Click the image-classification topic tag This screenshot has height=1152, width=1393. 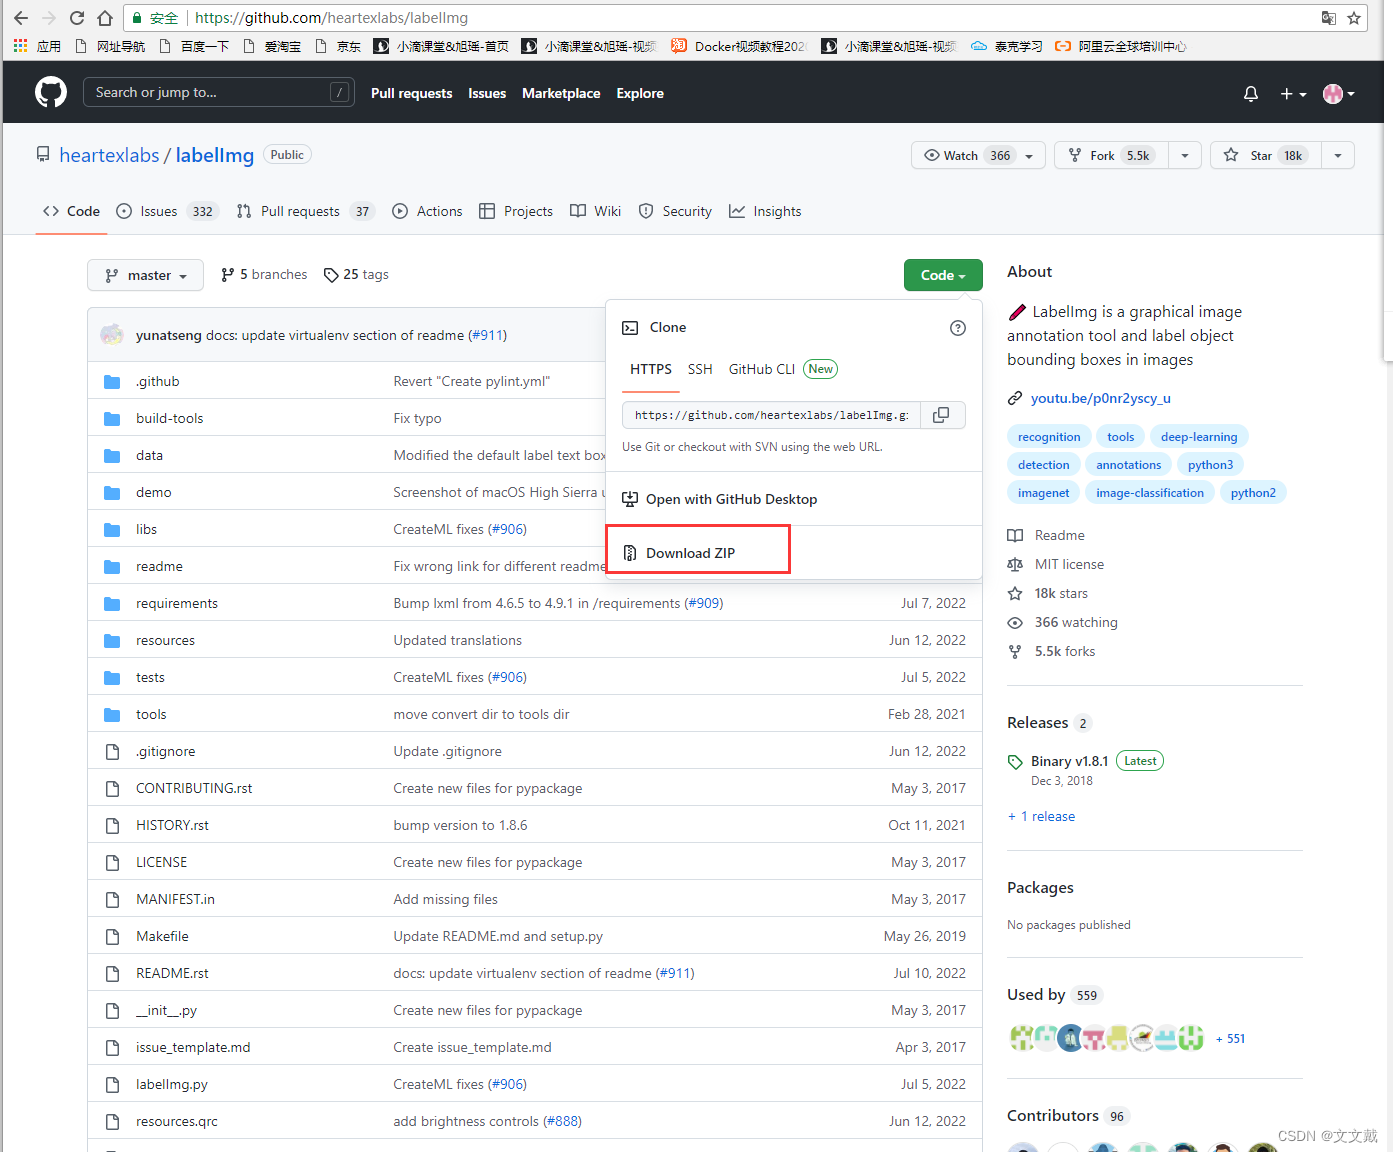pyautogui.click(x=1150, y=493)
